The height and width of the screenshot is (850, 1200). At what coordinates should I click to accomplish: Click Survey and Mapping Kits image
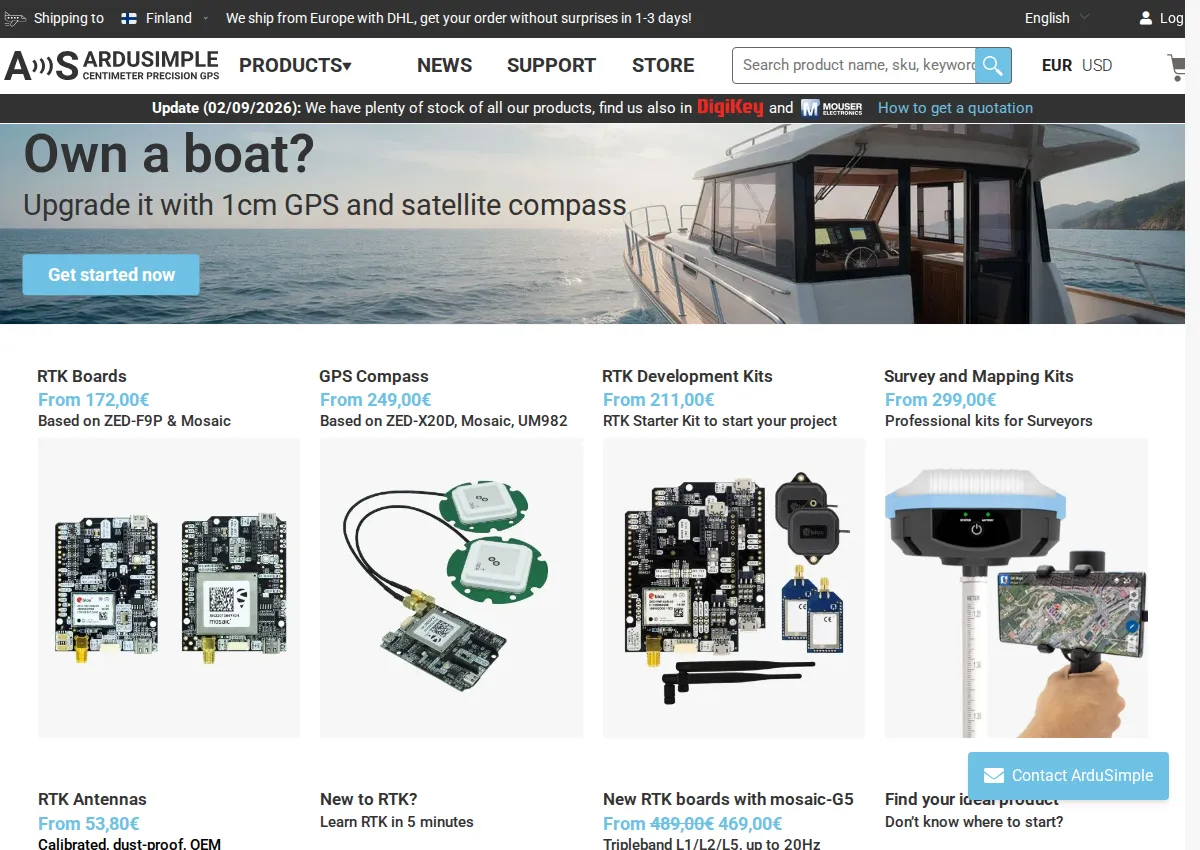[1016, 588]
